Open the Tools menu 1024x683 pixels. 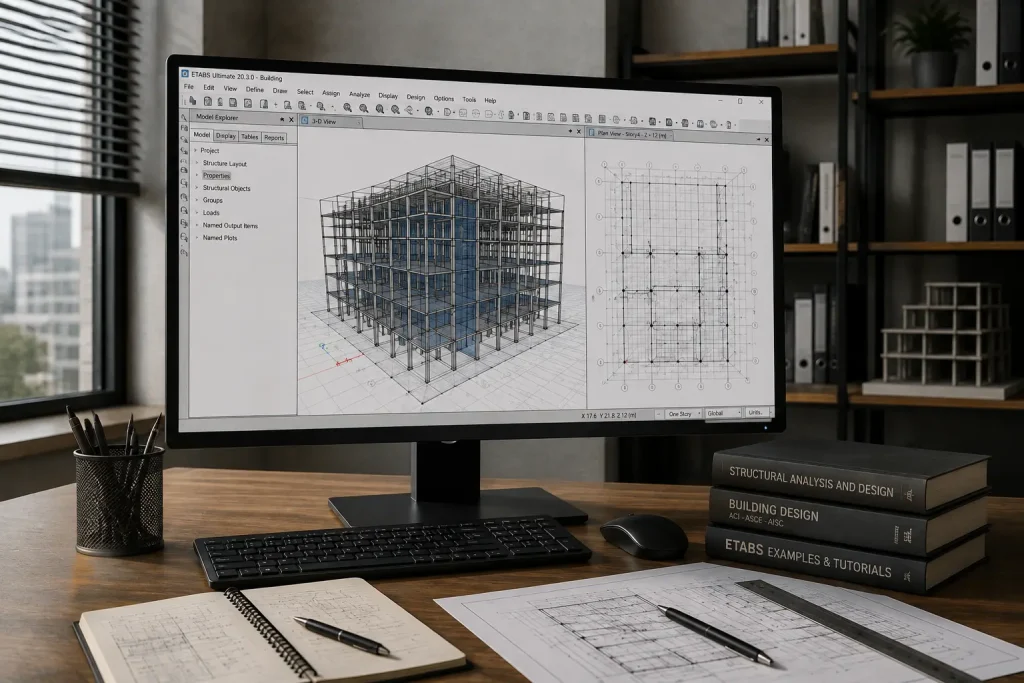pos(469,100)
